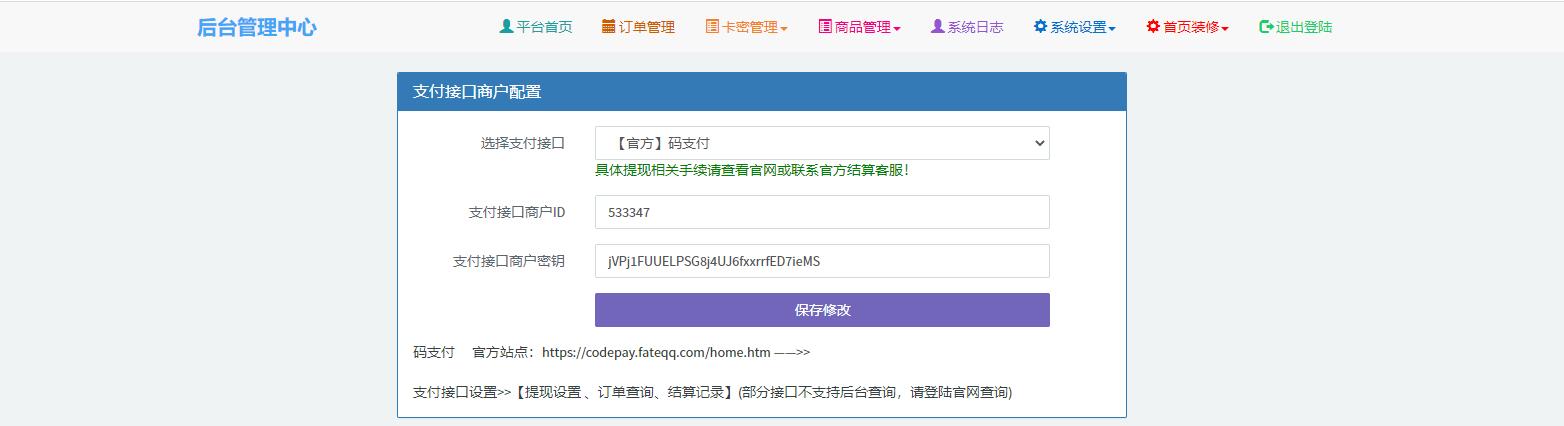The height and width of the screenshot is (426, 1564).
Task: Log out via 退出登陆
Action: [1296, 27]
